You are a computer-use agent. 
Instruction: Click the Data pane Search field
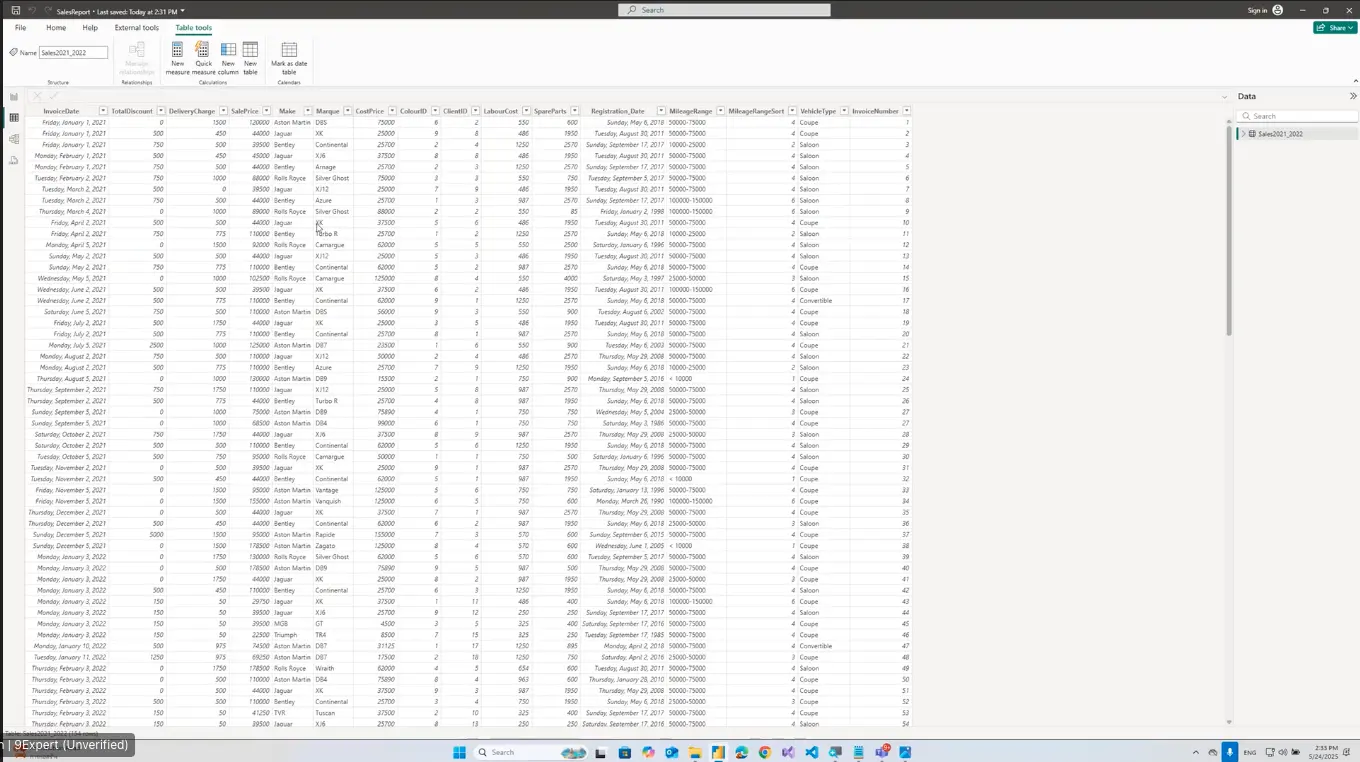click(1296, 116)
